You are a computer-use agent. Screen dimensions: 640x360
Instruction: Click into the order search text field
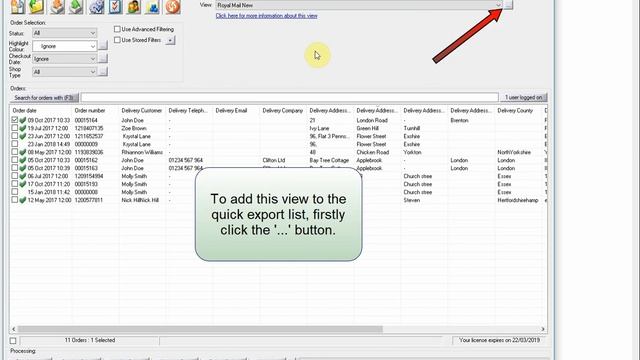click(289, 97)
